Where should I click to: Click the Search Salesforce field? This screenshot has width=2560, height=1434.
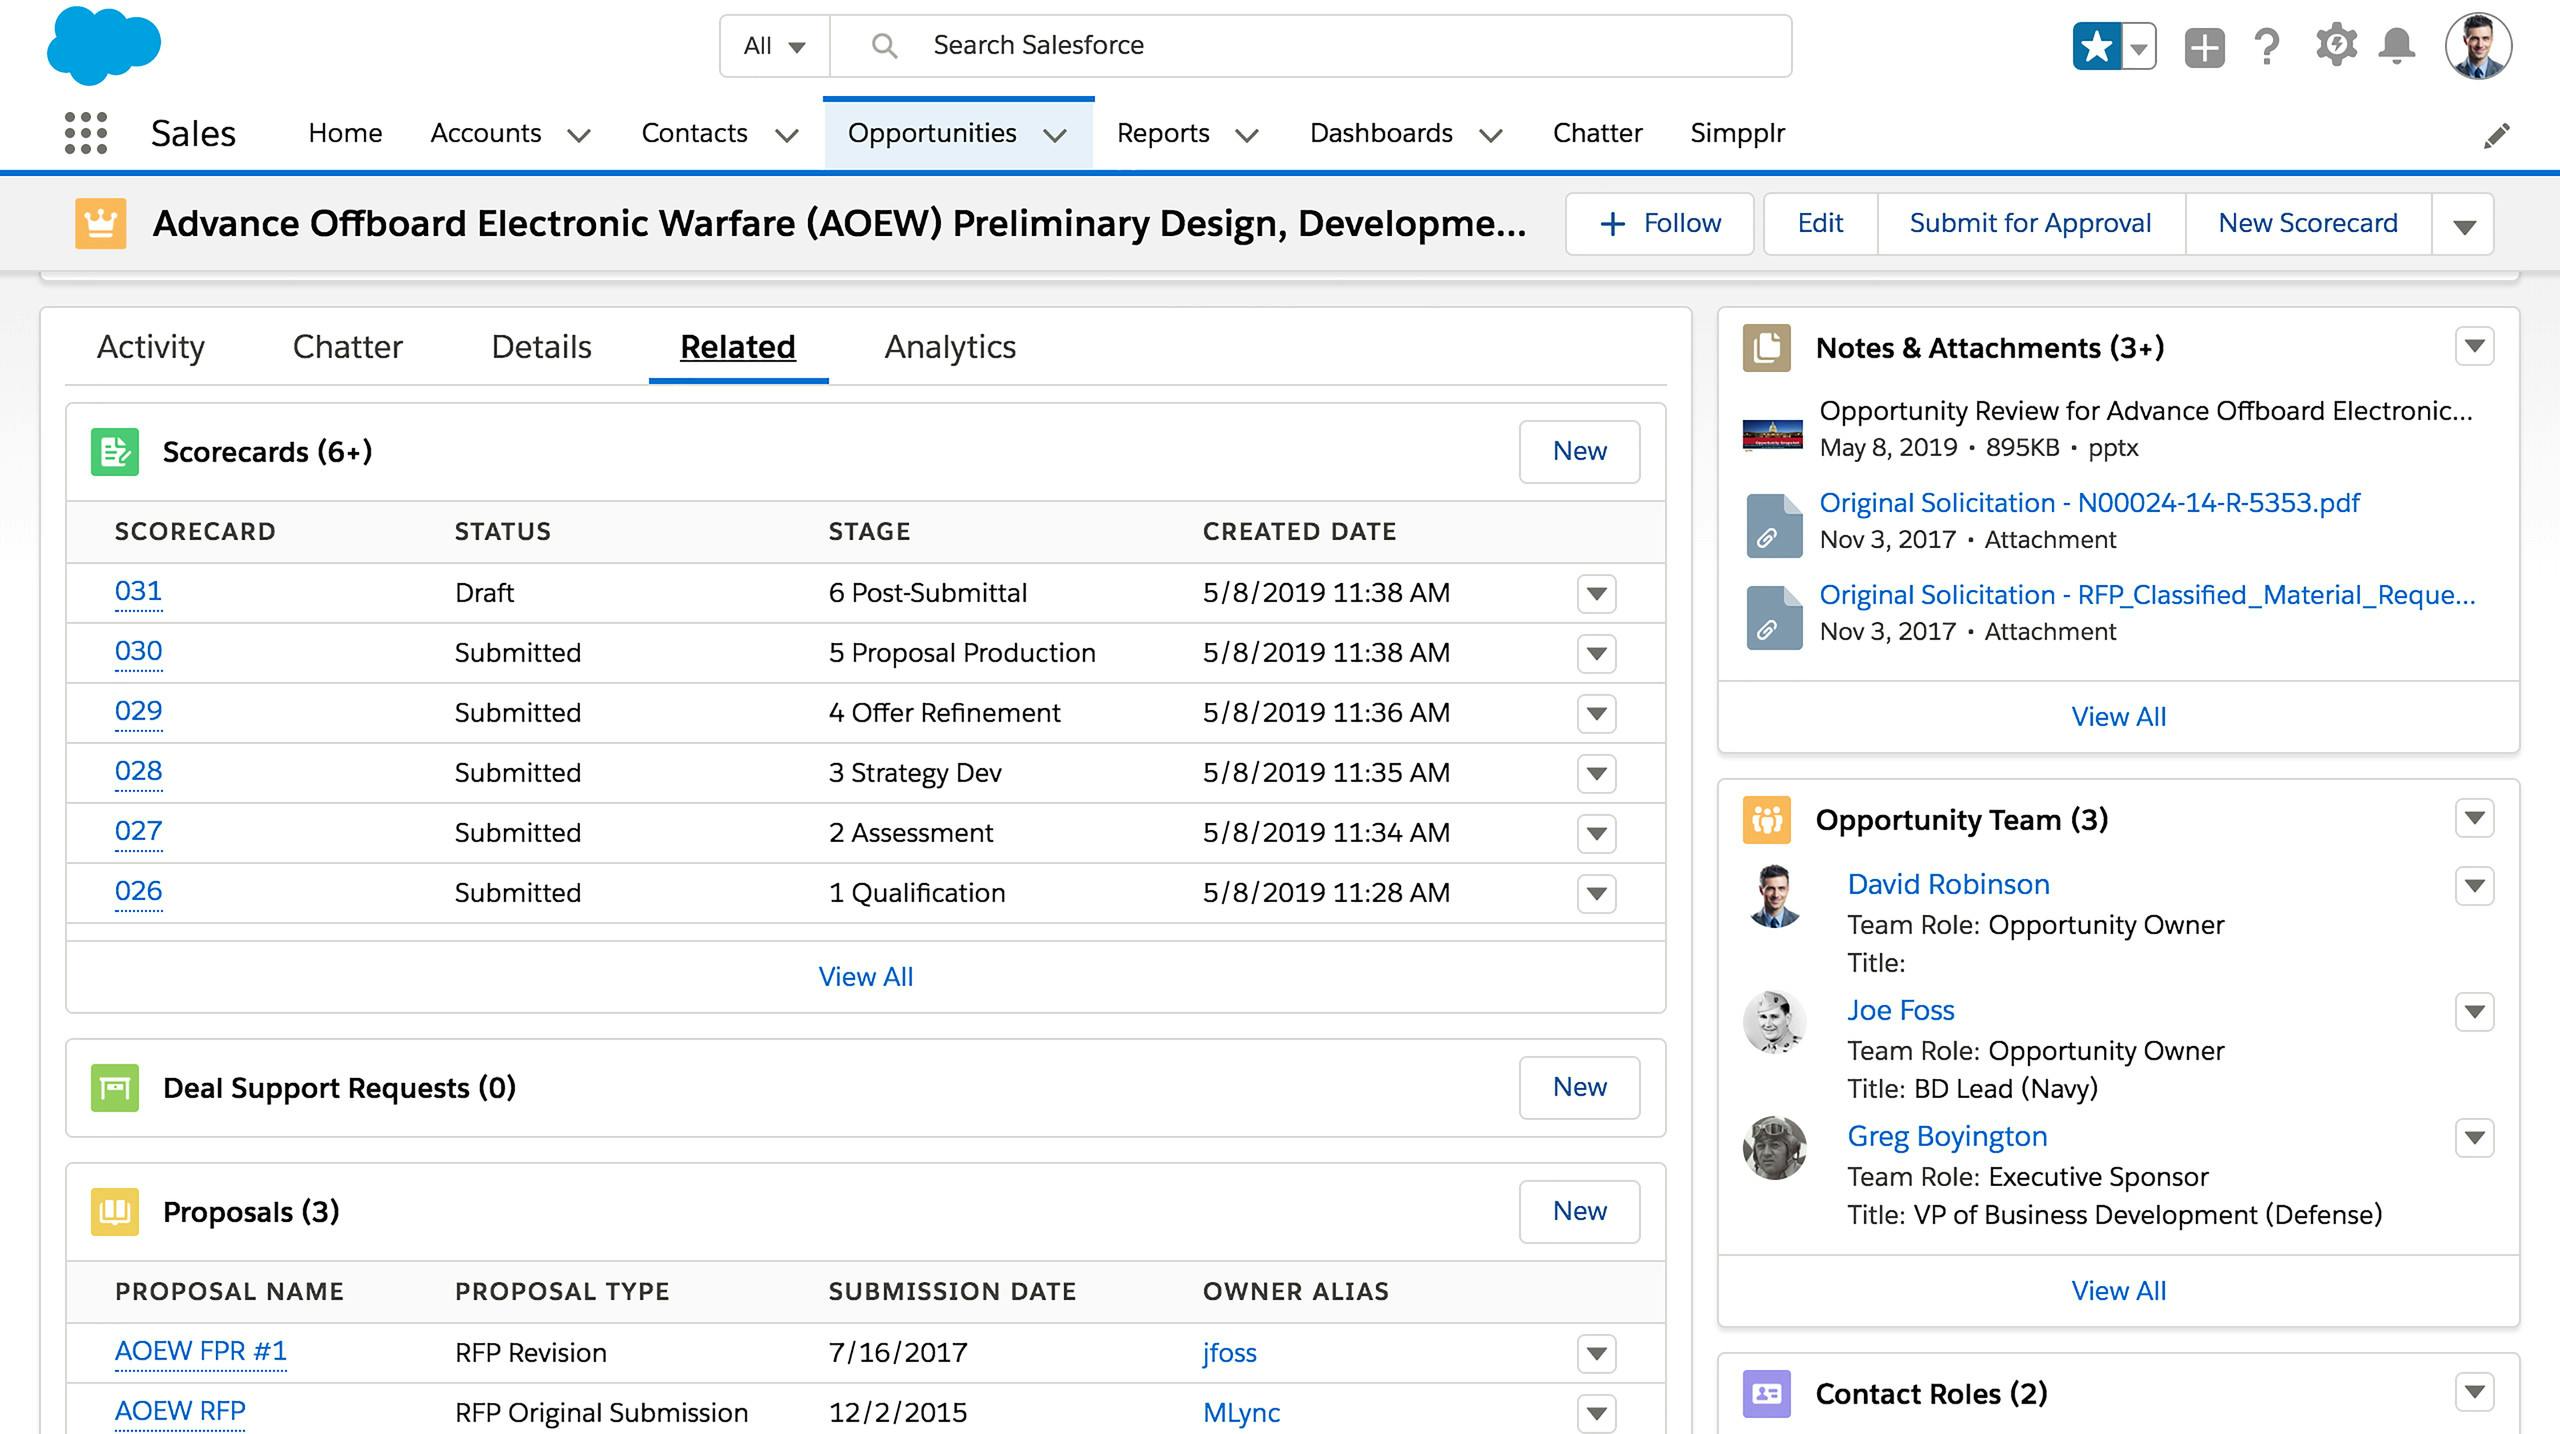[1310, 46]
